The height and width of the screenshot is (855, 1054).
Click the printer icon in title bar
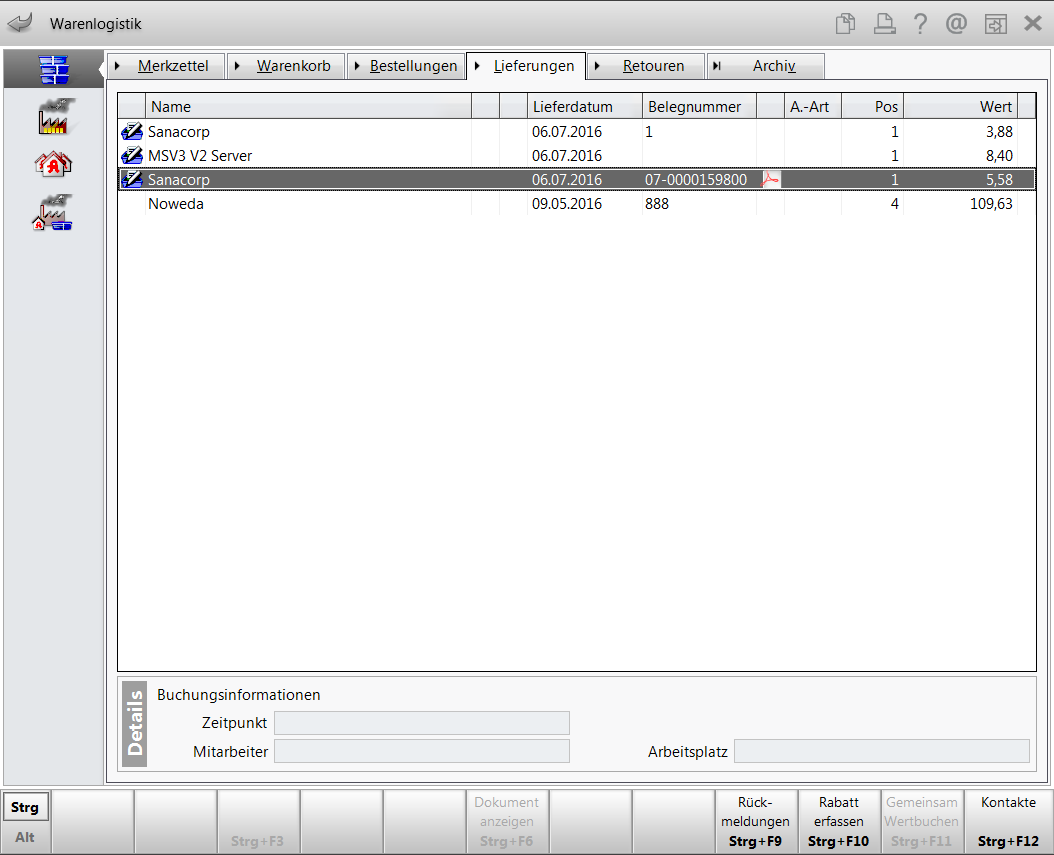pyautogui.click(x=884, y=24)
